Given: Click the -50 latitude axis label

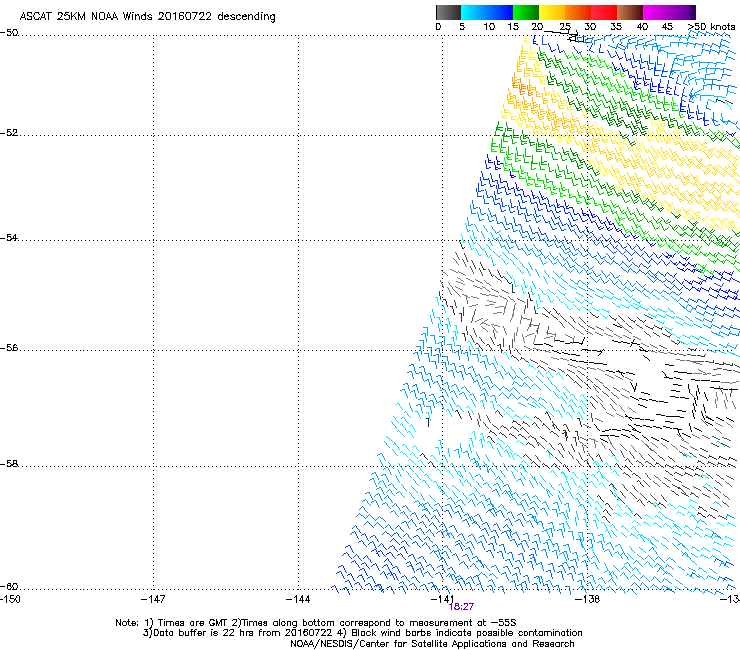Looking at the screenshot, I should pos(9,33).
